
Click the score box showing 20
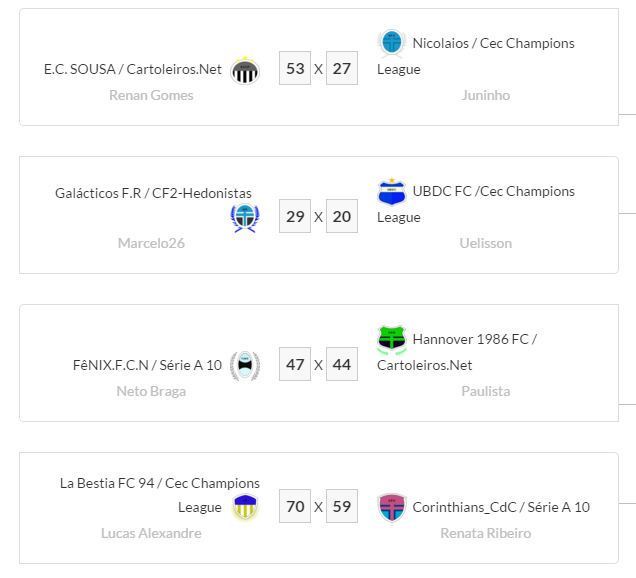tap(342, 217)
